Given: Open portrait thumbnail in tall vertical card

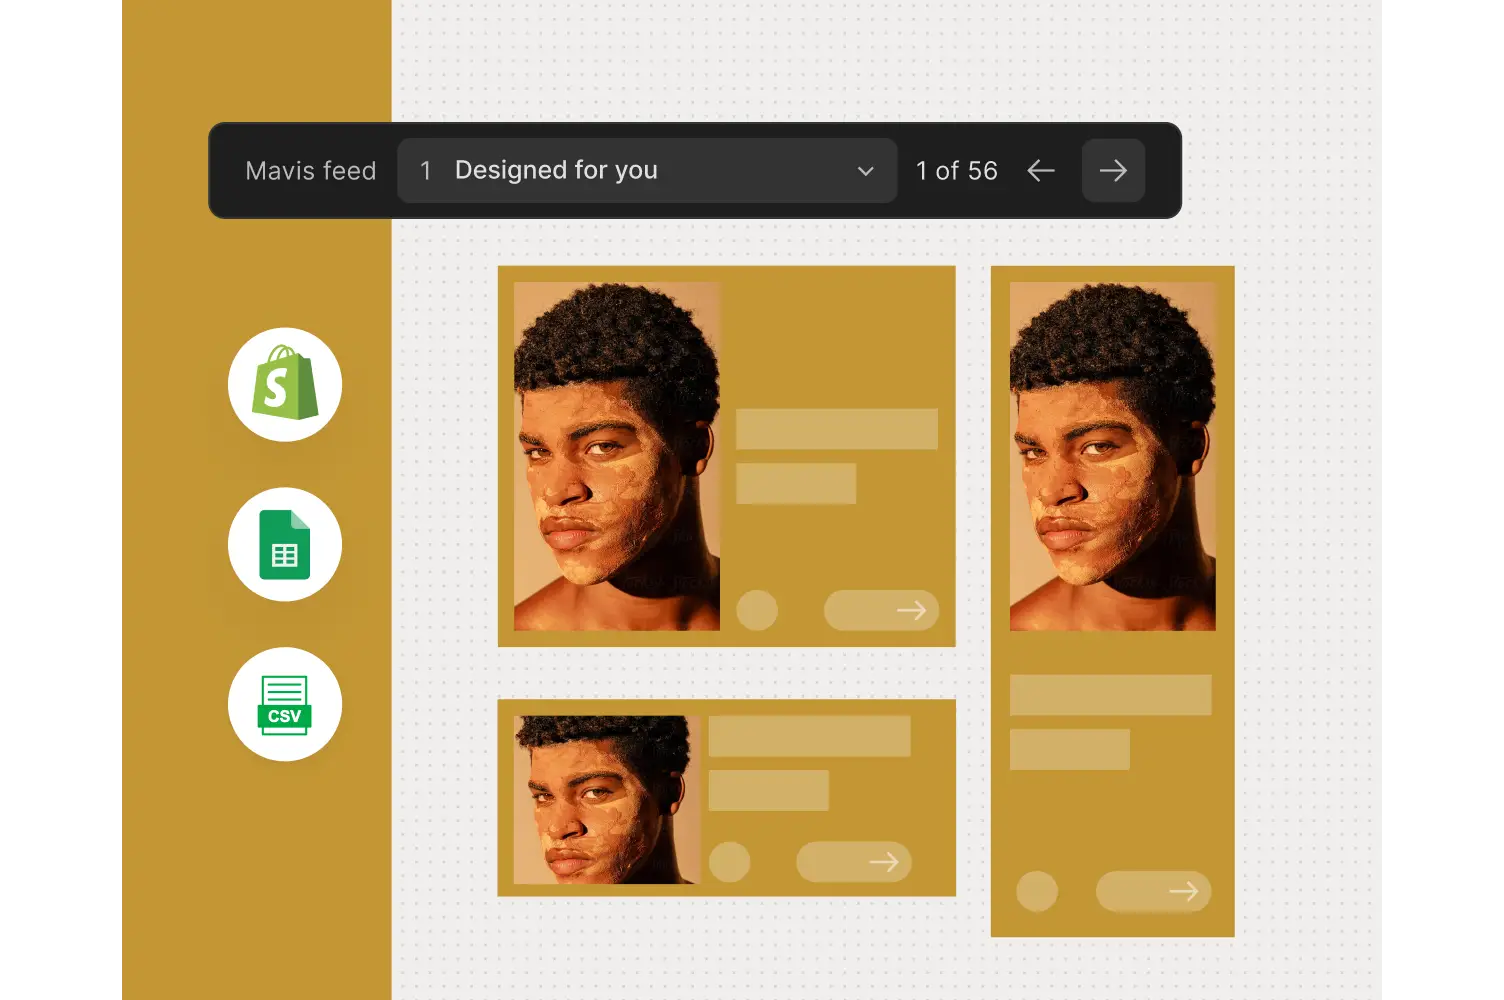Looking at the screenshot, I should (1113, 456).
